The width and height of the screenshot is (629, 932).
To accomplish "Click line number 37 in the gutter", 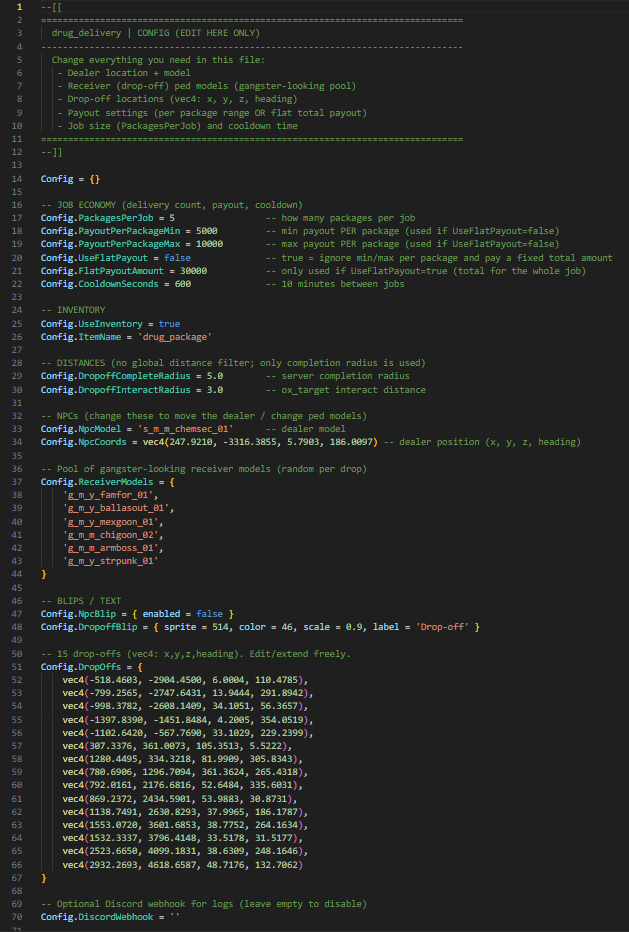I will (x=17, y=482).
